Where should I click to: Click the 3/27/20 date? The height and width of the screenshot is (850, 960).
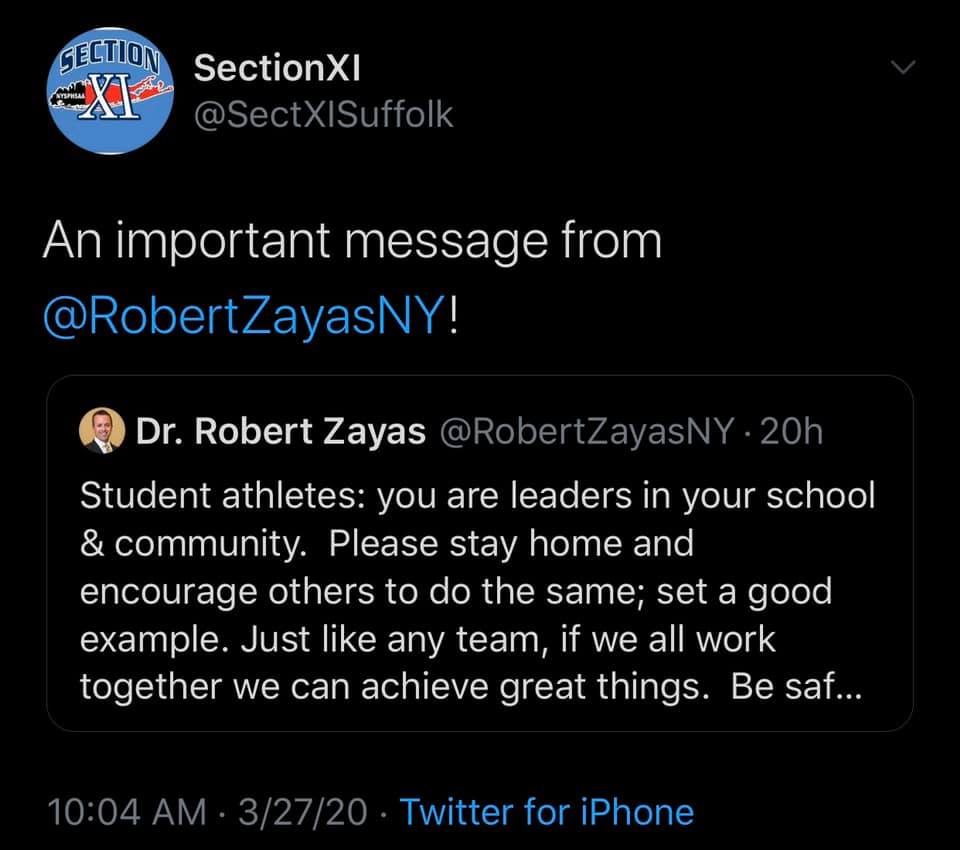[x=306, y=811]
